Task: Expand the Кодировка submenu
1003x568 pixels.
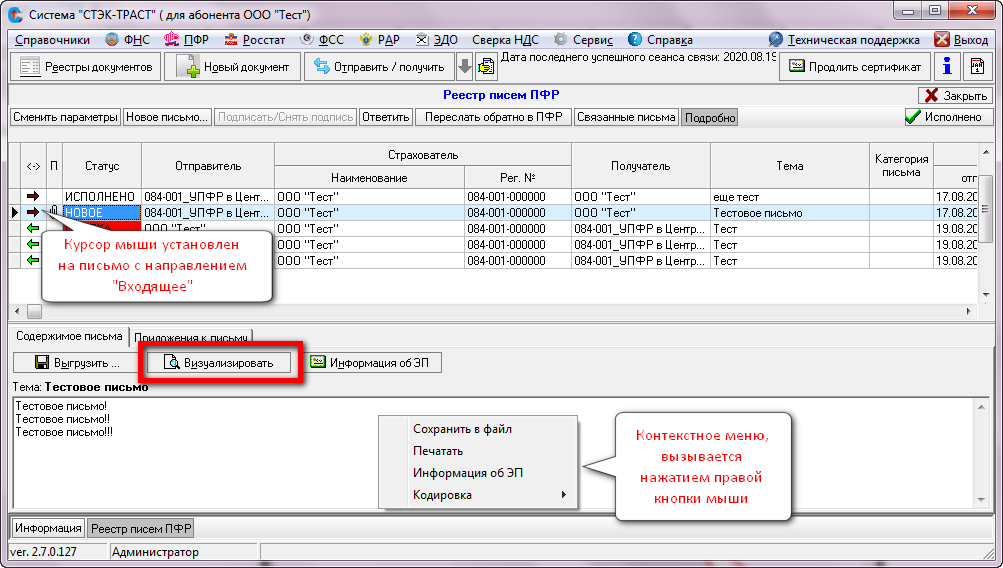Action: (478, 494)
